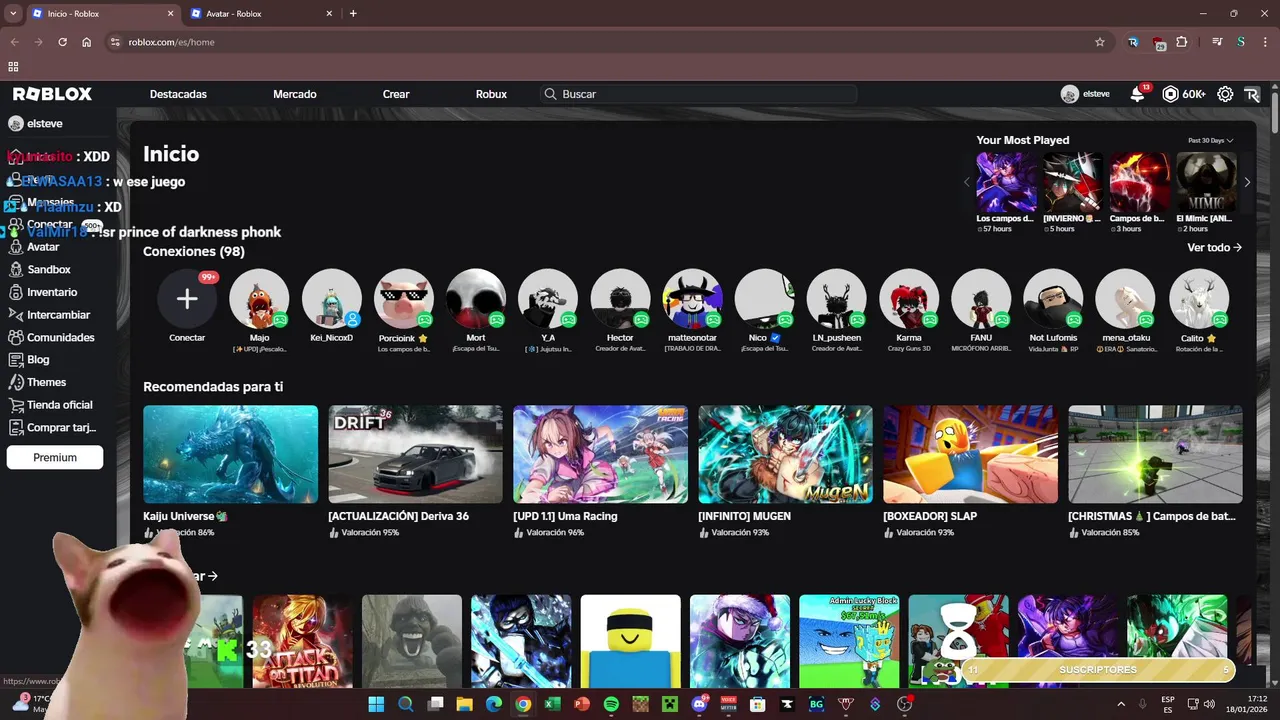Image resolution: width=1280 pixels, height=720 pixels.
Task: Open PowerPoint from the taskbar
Action: [582, 704]
